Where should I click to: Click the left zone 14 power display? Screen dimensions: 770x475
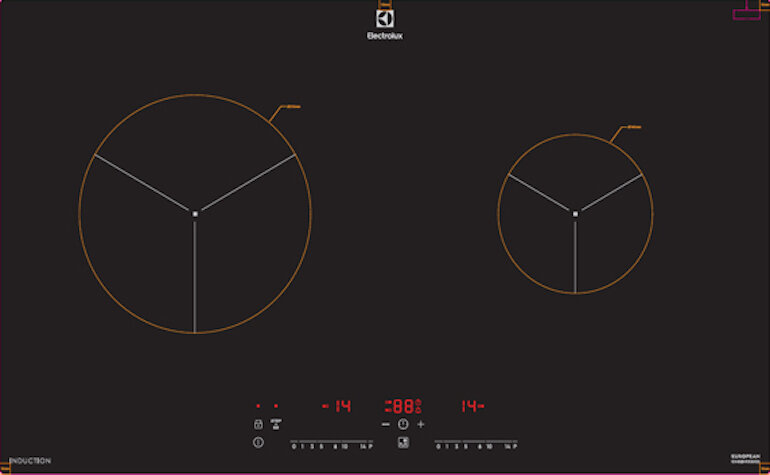click(x=337, y=406)
